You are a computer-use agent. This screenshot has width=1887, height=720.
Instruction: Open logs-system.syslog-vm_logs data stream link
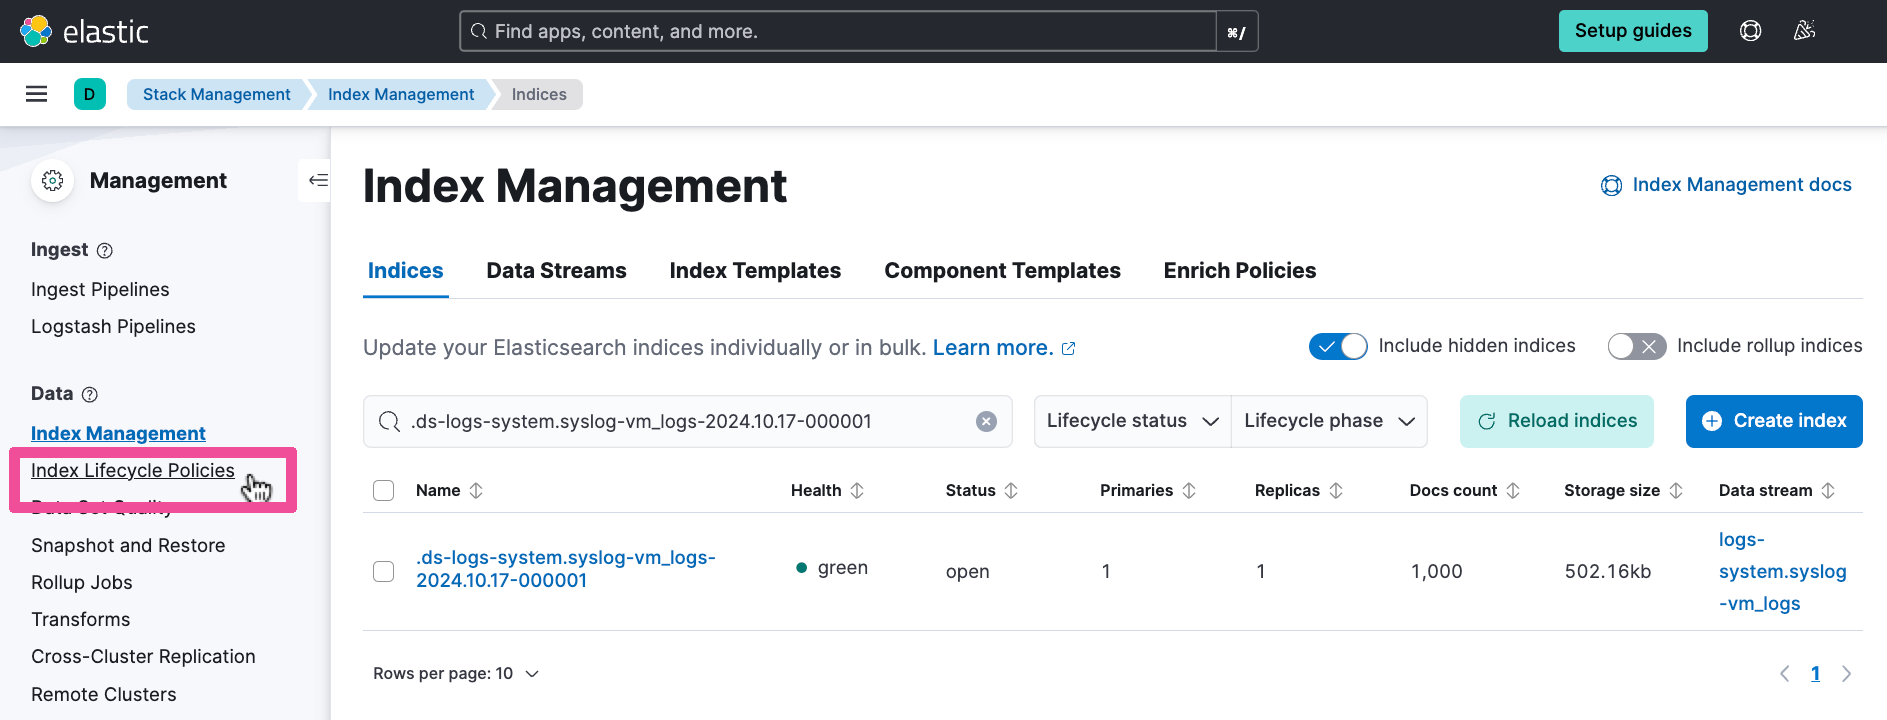pos(1782,571)
